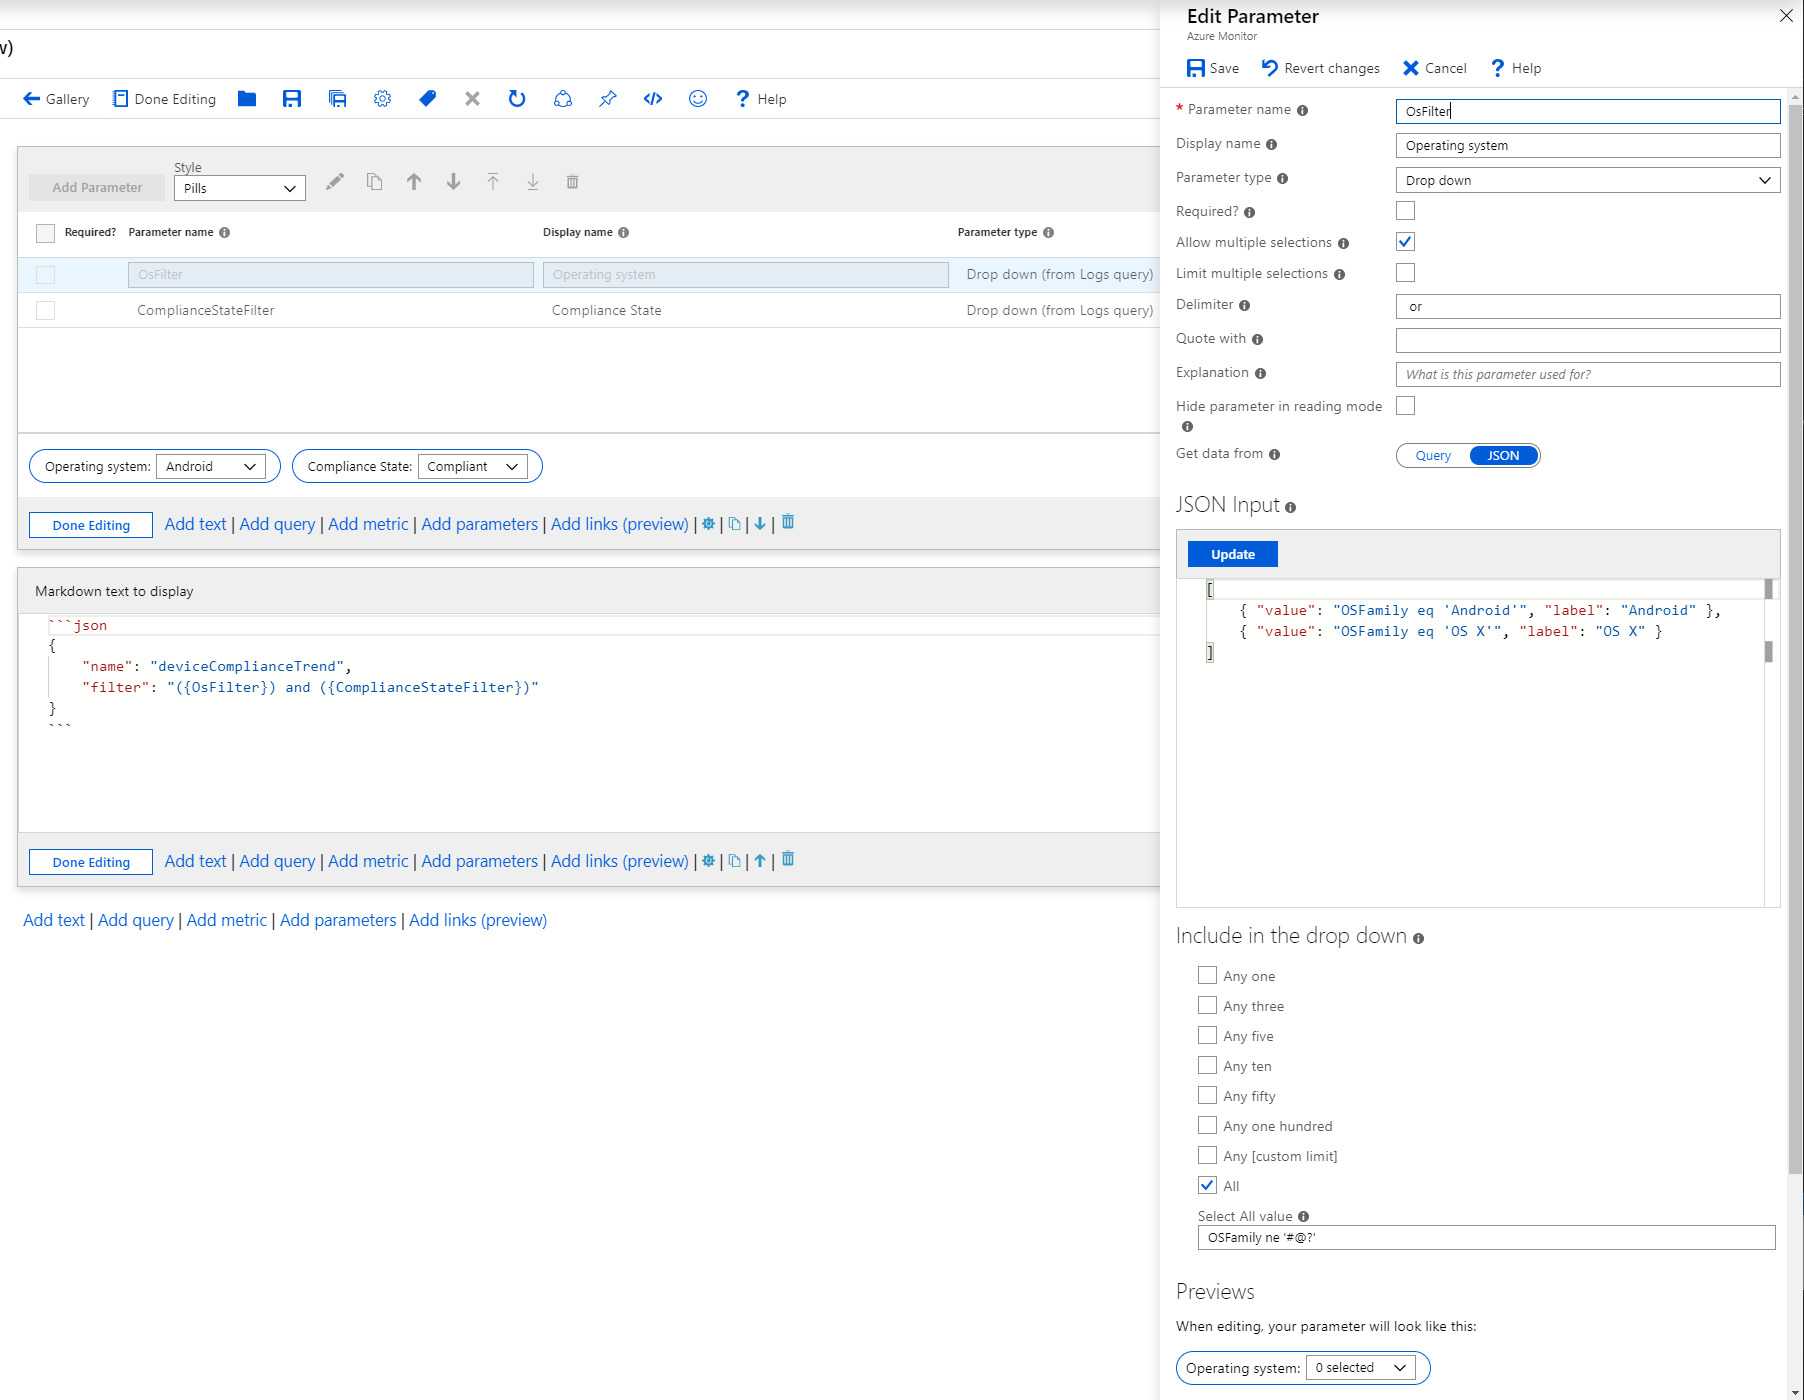The width and height of the screenshot is (1804, 1400).
Task: Switch Get data from to Query
Action: point(1433,456)
